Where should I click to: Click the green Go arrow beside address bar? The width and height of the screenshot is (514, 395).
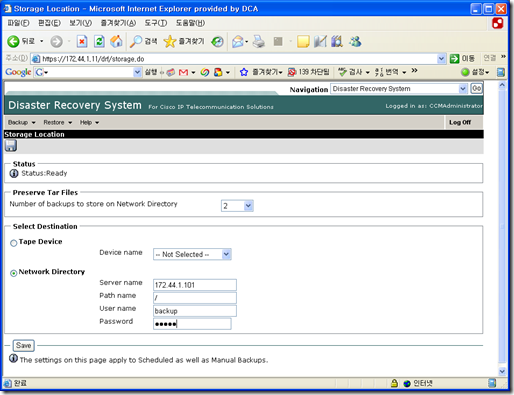454,59
